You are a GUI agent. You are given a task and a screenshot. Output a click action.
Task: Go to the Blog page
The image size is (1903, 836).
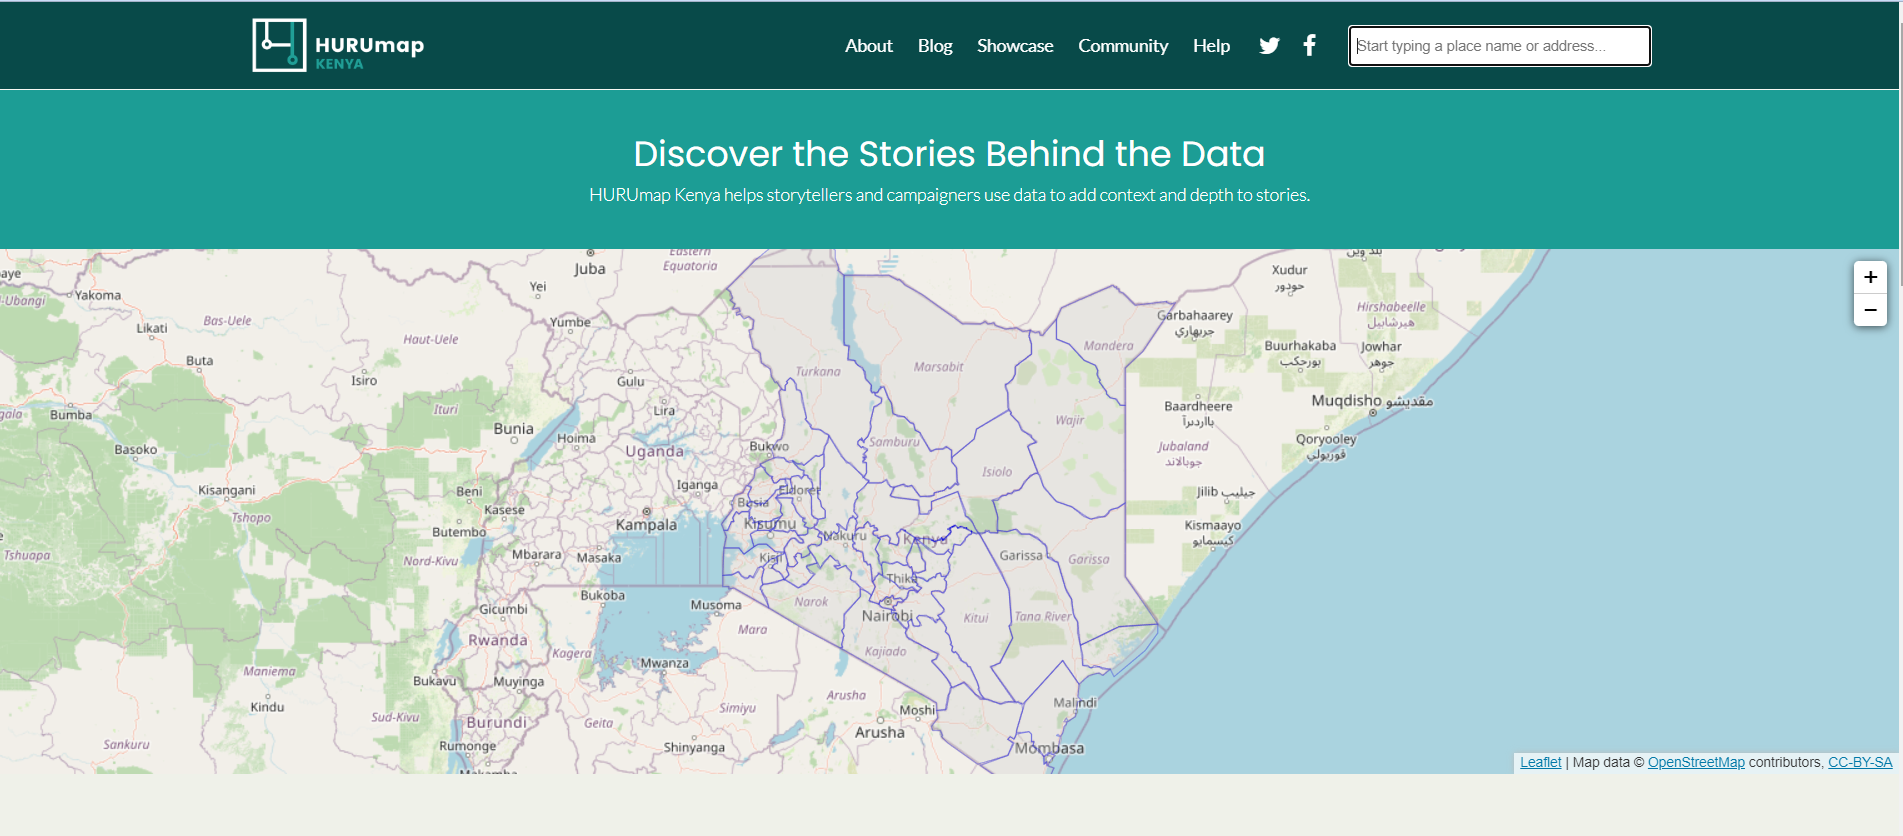[x=934, y=46]
